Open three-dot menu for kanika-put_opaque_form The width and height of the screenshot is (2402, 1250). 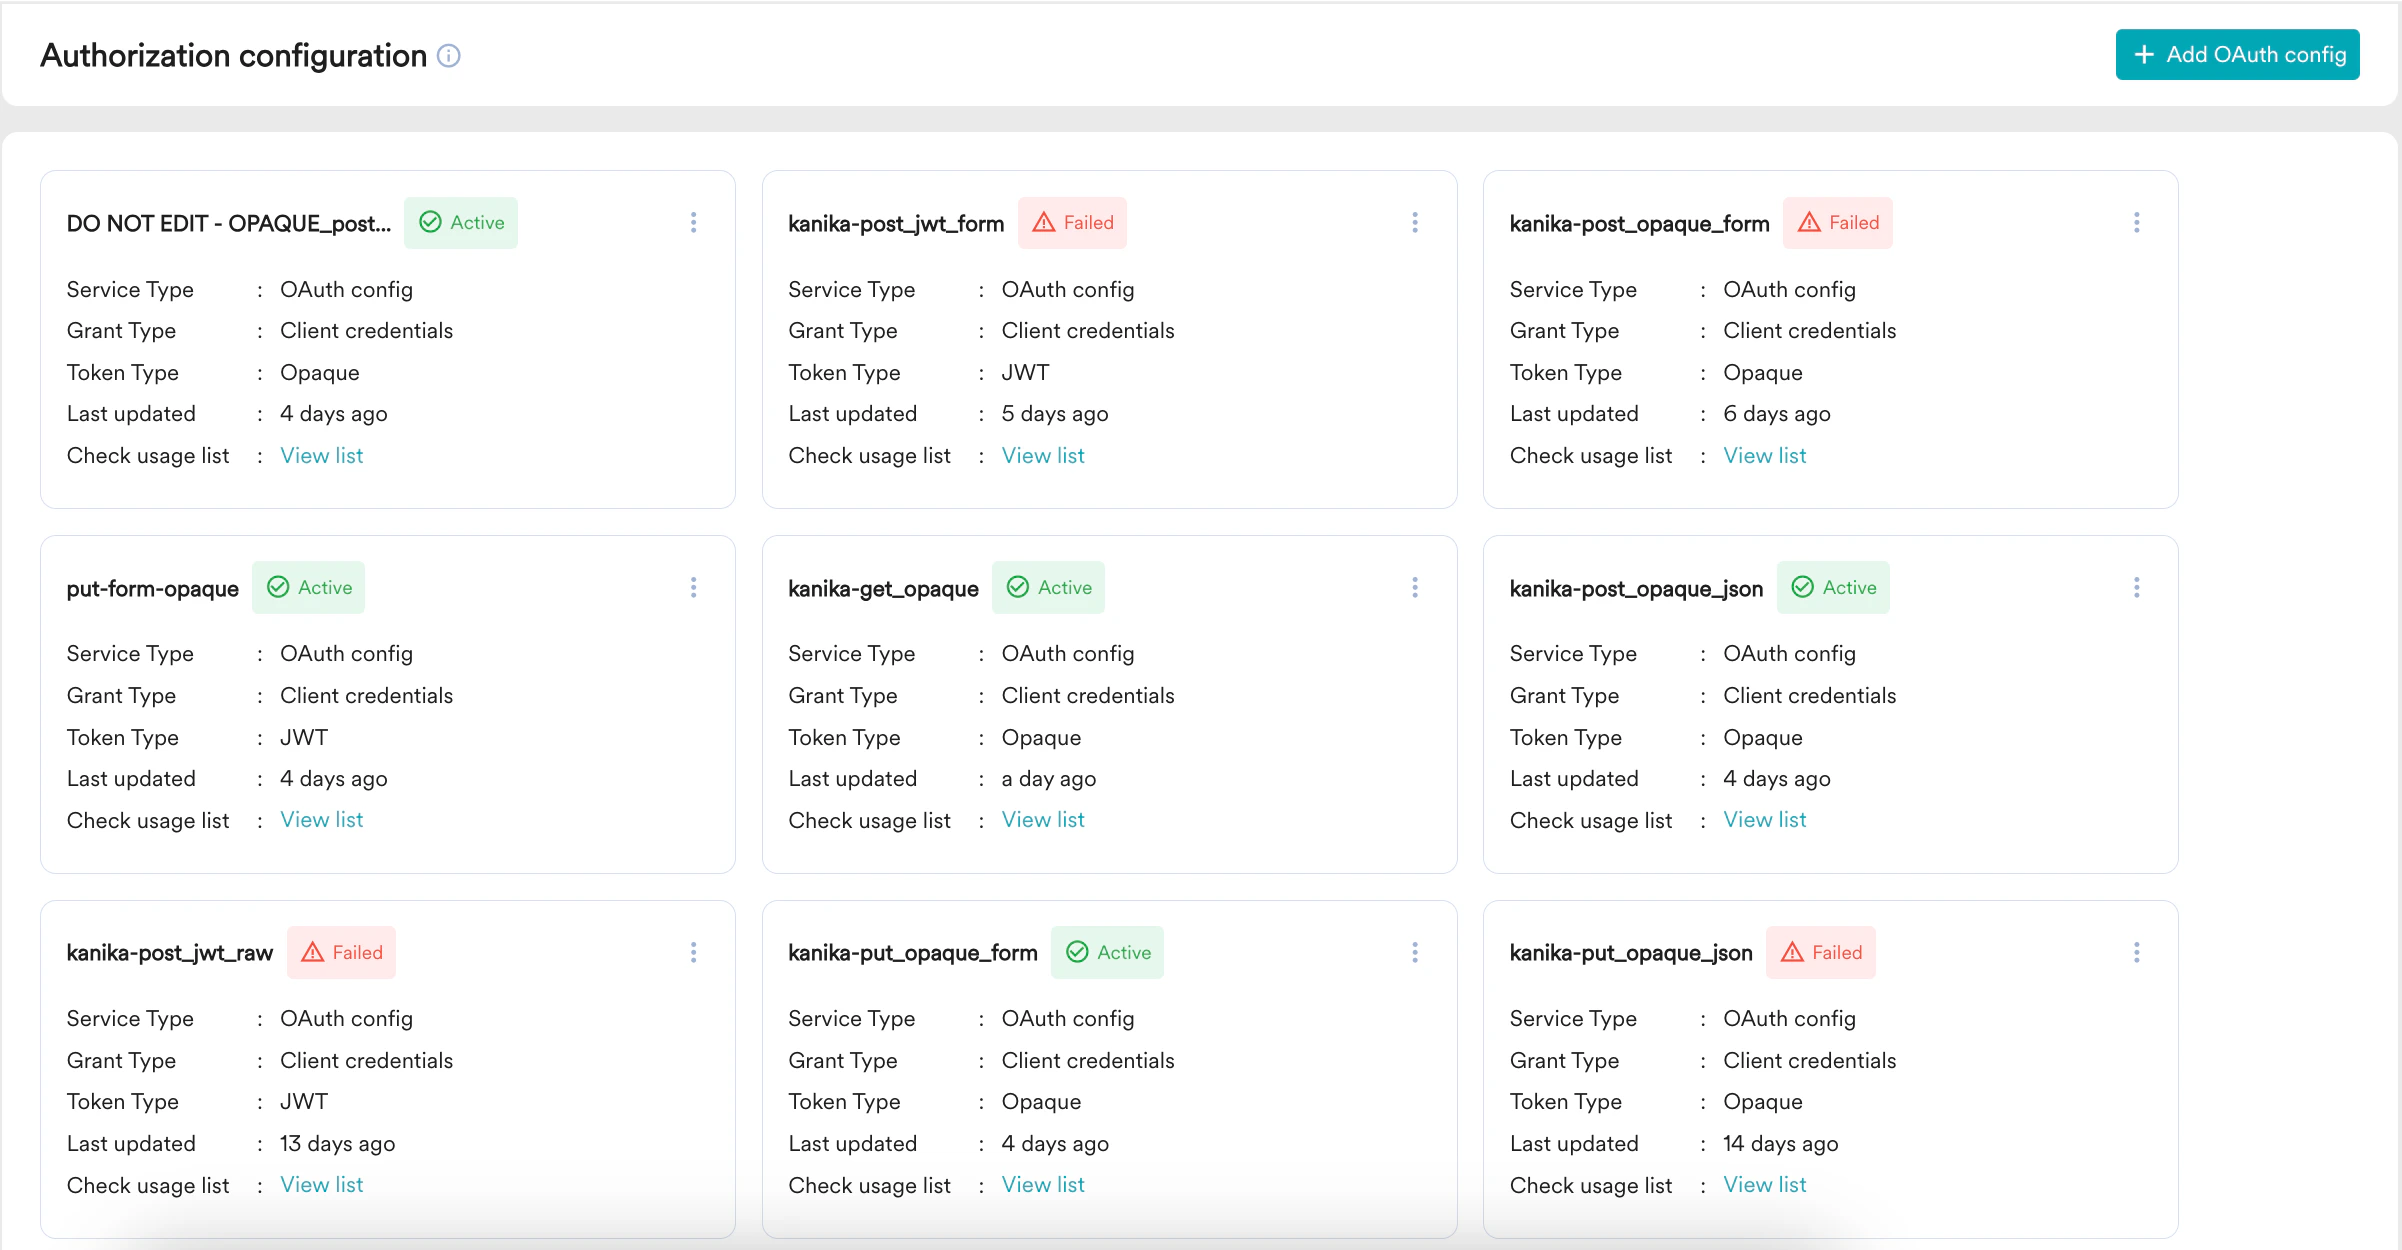(1414, 952)
